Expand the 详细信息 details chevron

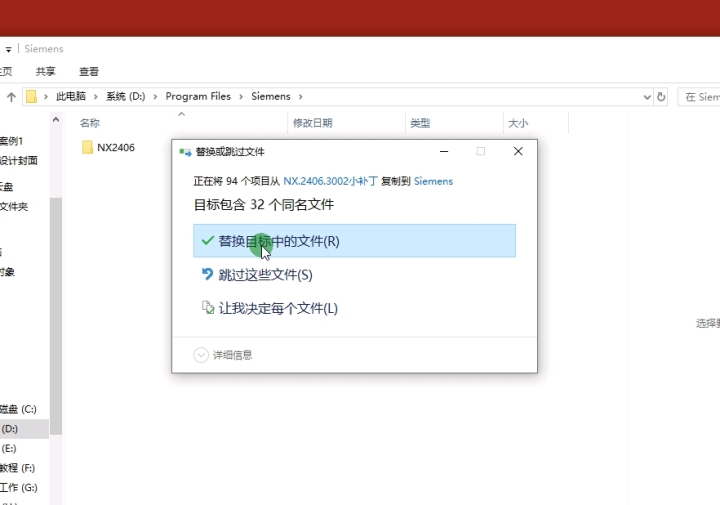coord(201,355)
